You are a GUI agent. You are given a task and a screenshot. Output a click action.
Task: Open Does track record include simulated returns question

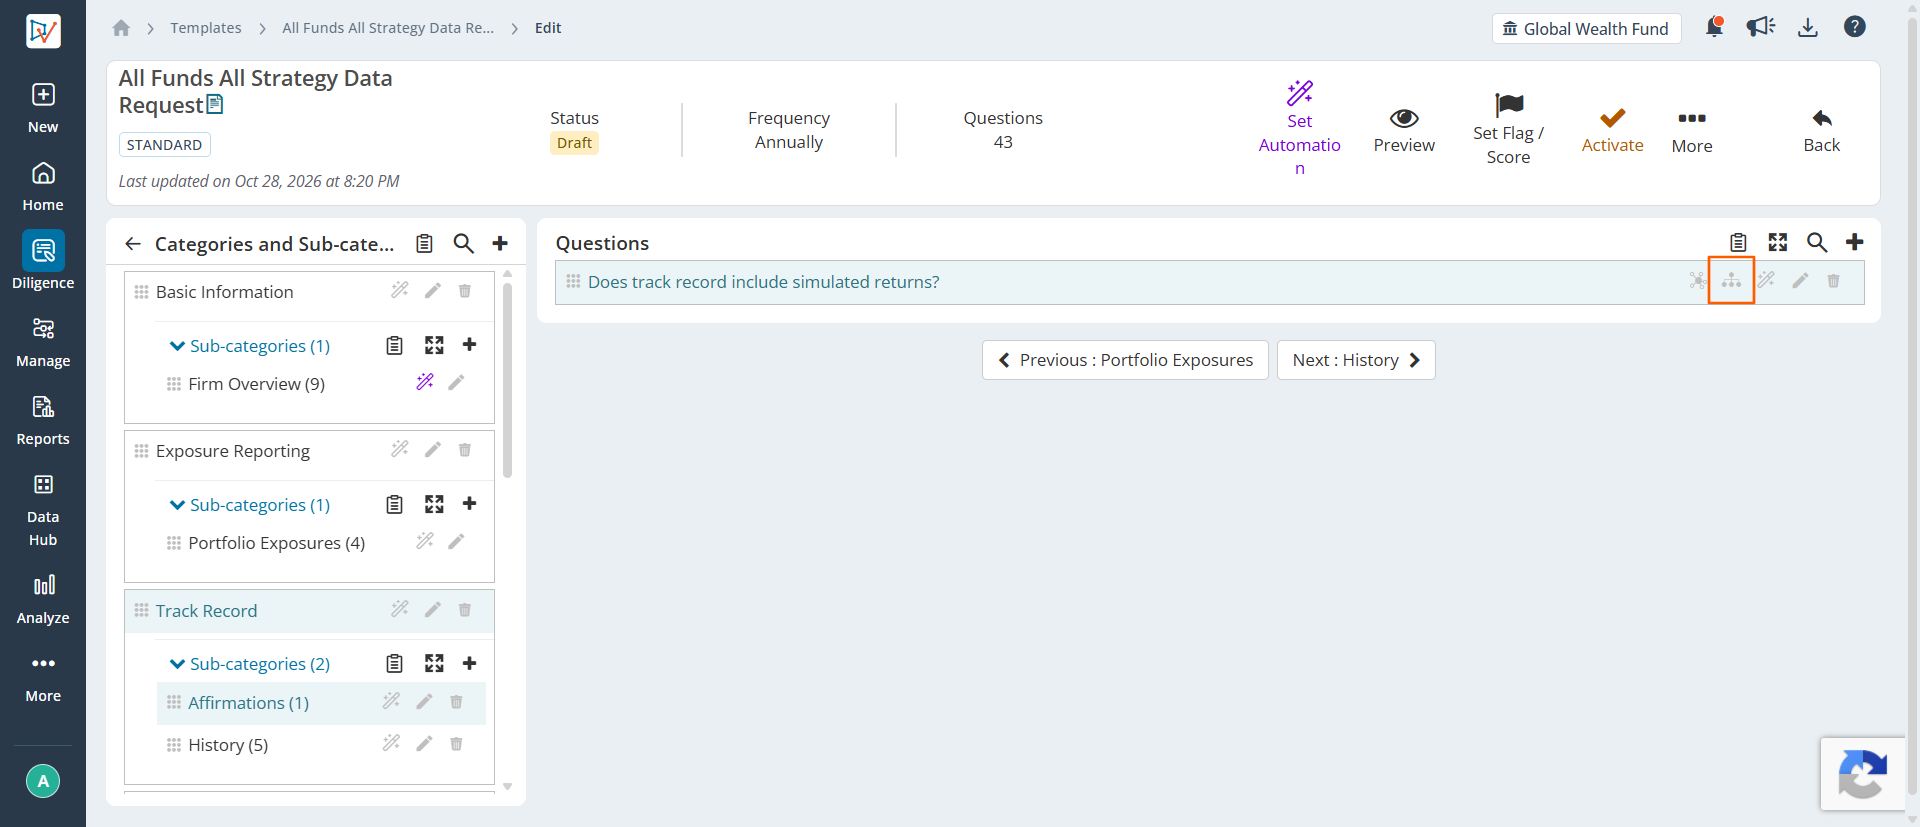pos(764,282)
